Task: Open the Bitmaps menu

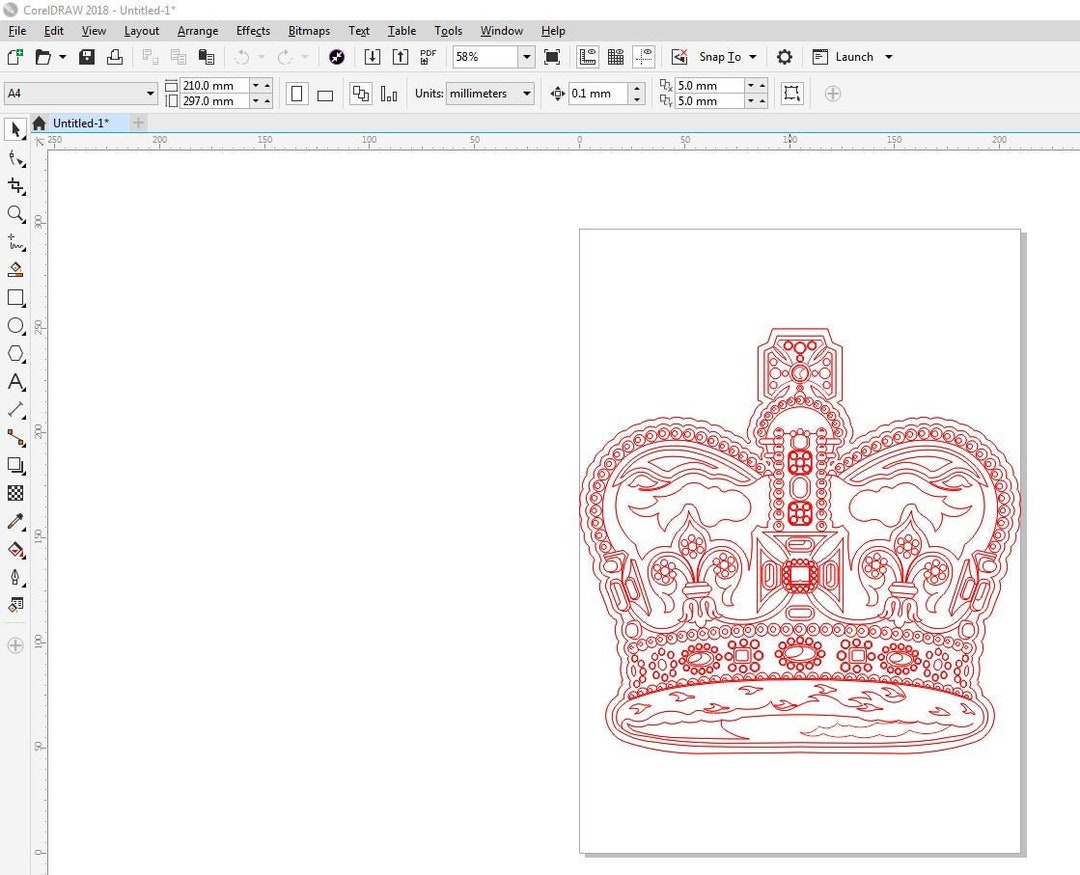Action: point(308,31)
